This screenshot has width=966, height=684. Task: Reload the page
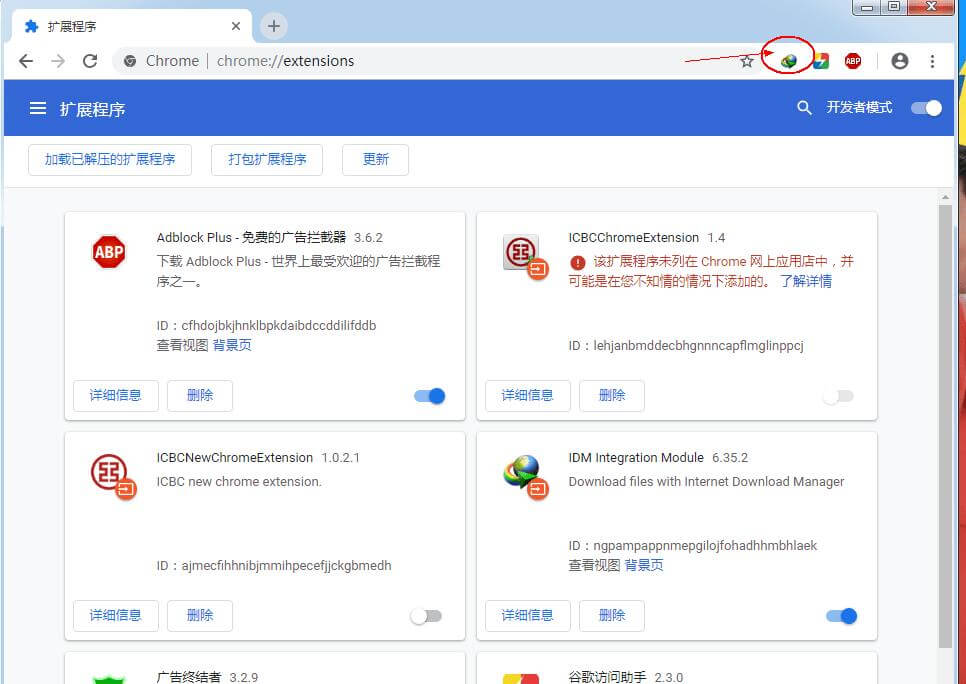click(x=90, y=61)
